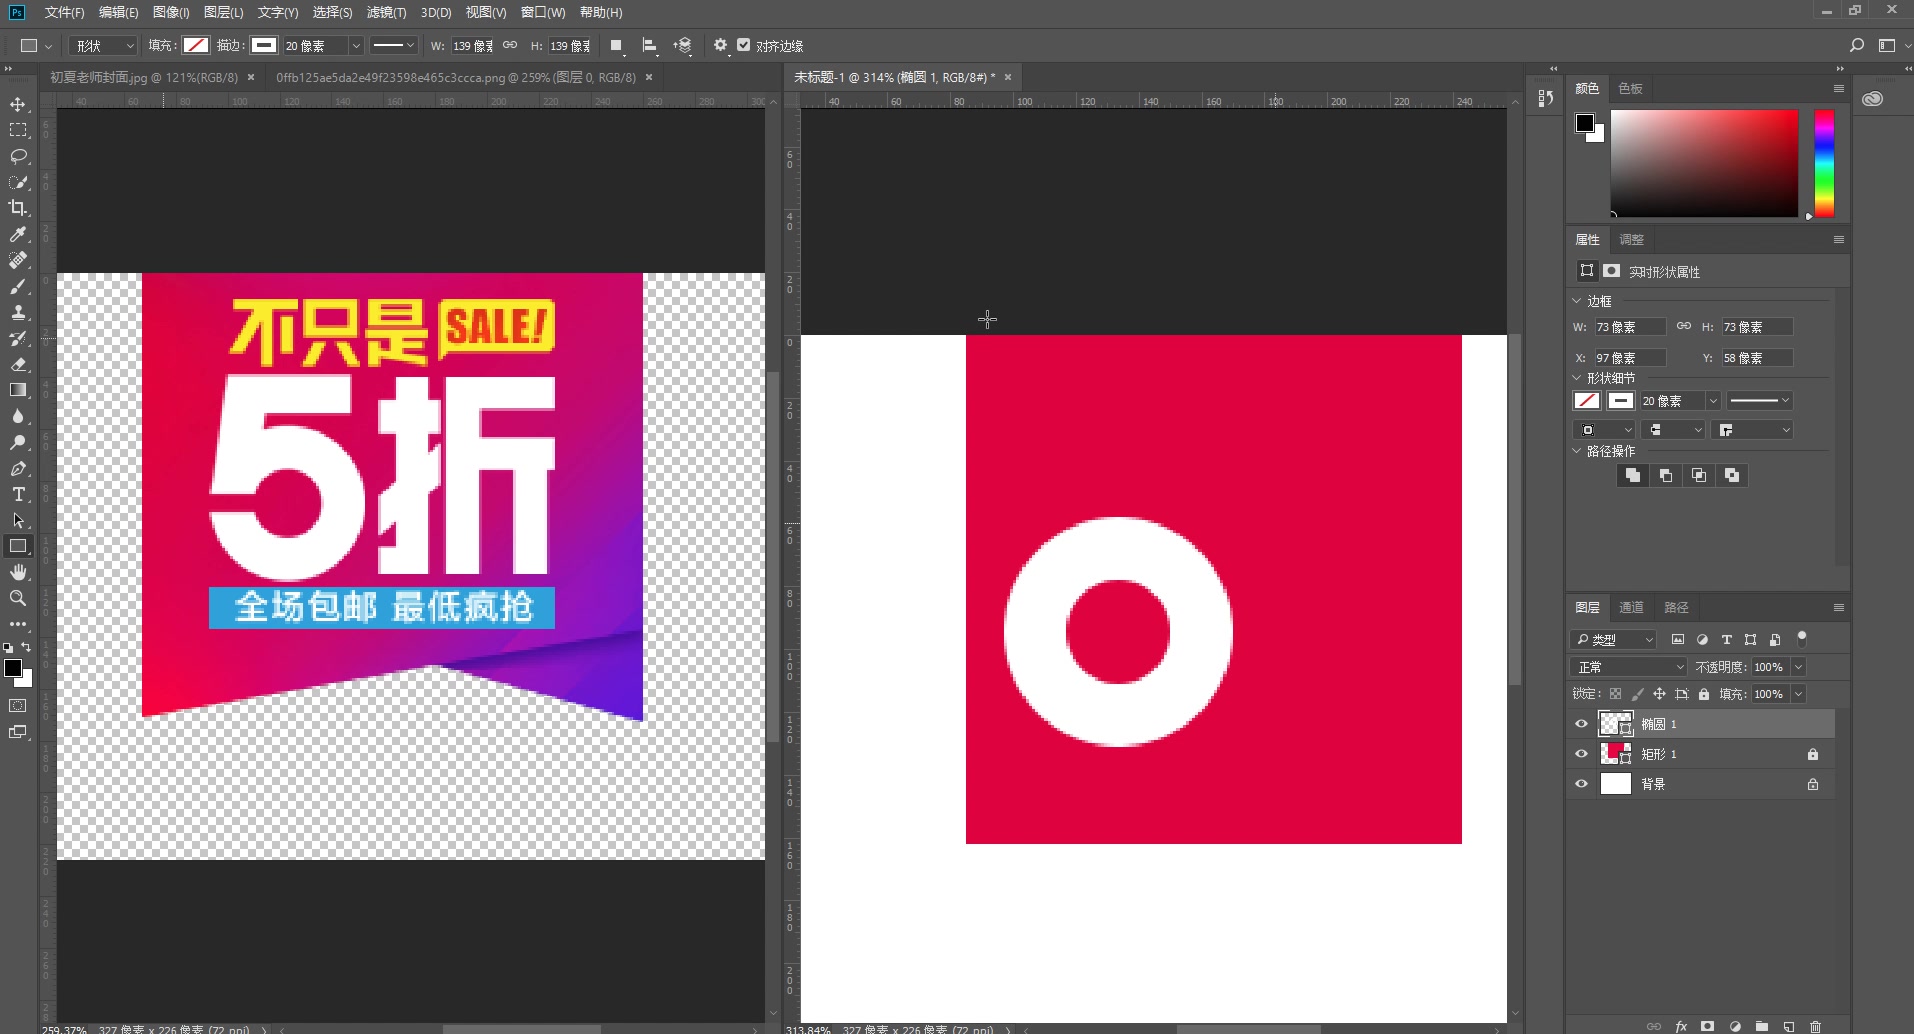Toggle layer filtering switch on or off
This screenshot has height=1034, width=1914.
click(x=1802, y=638)
